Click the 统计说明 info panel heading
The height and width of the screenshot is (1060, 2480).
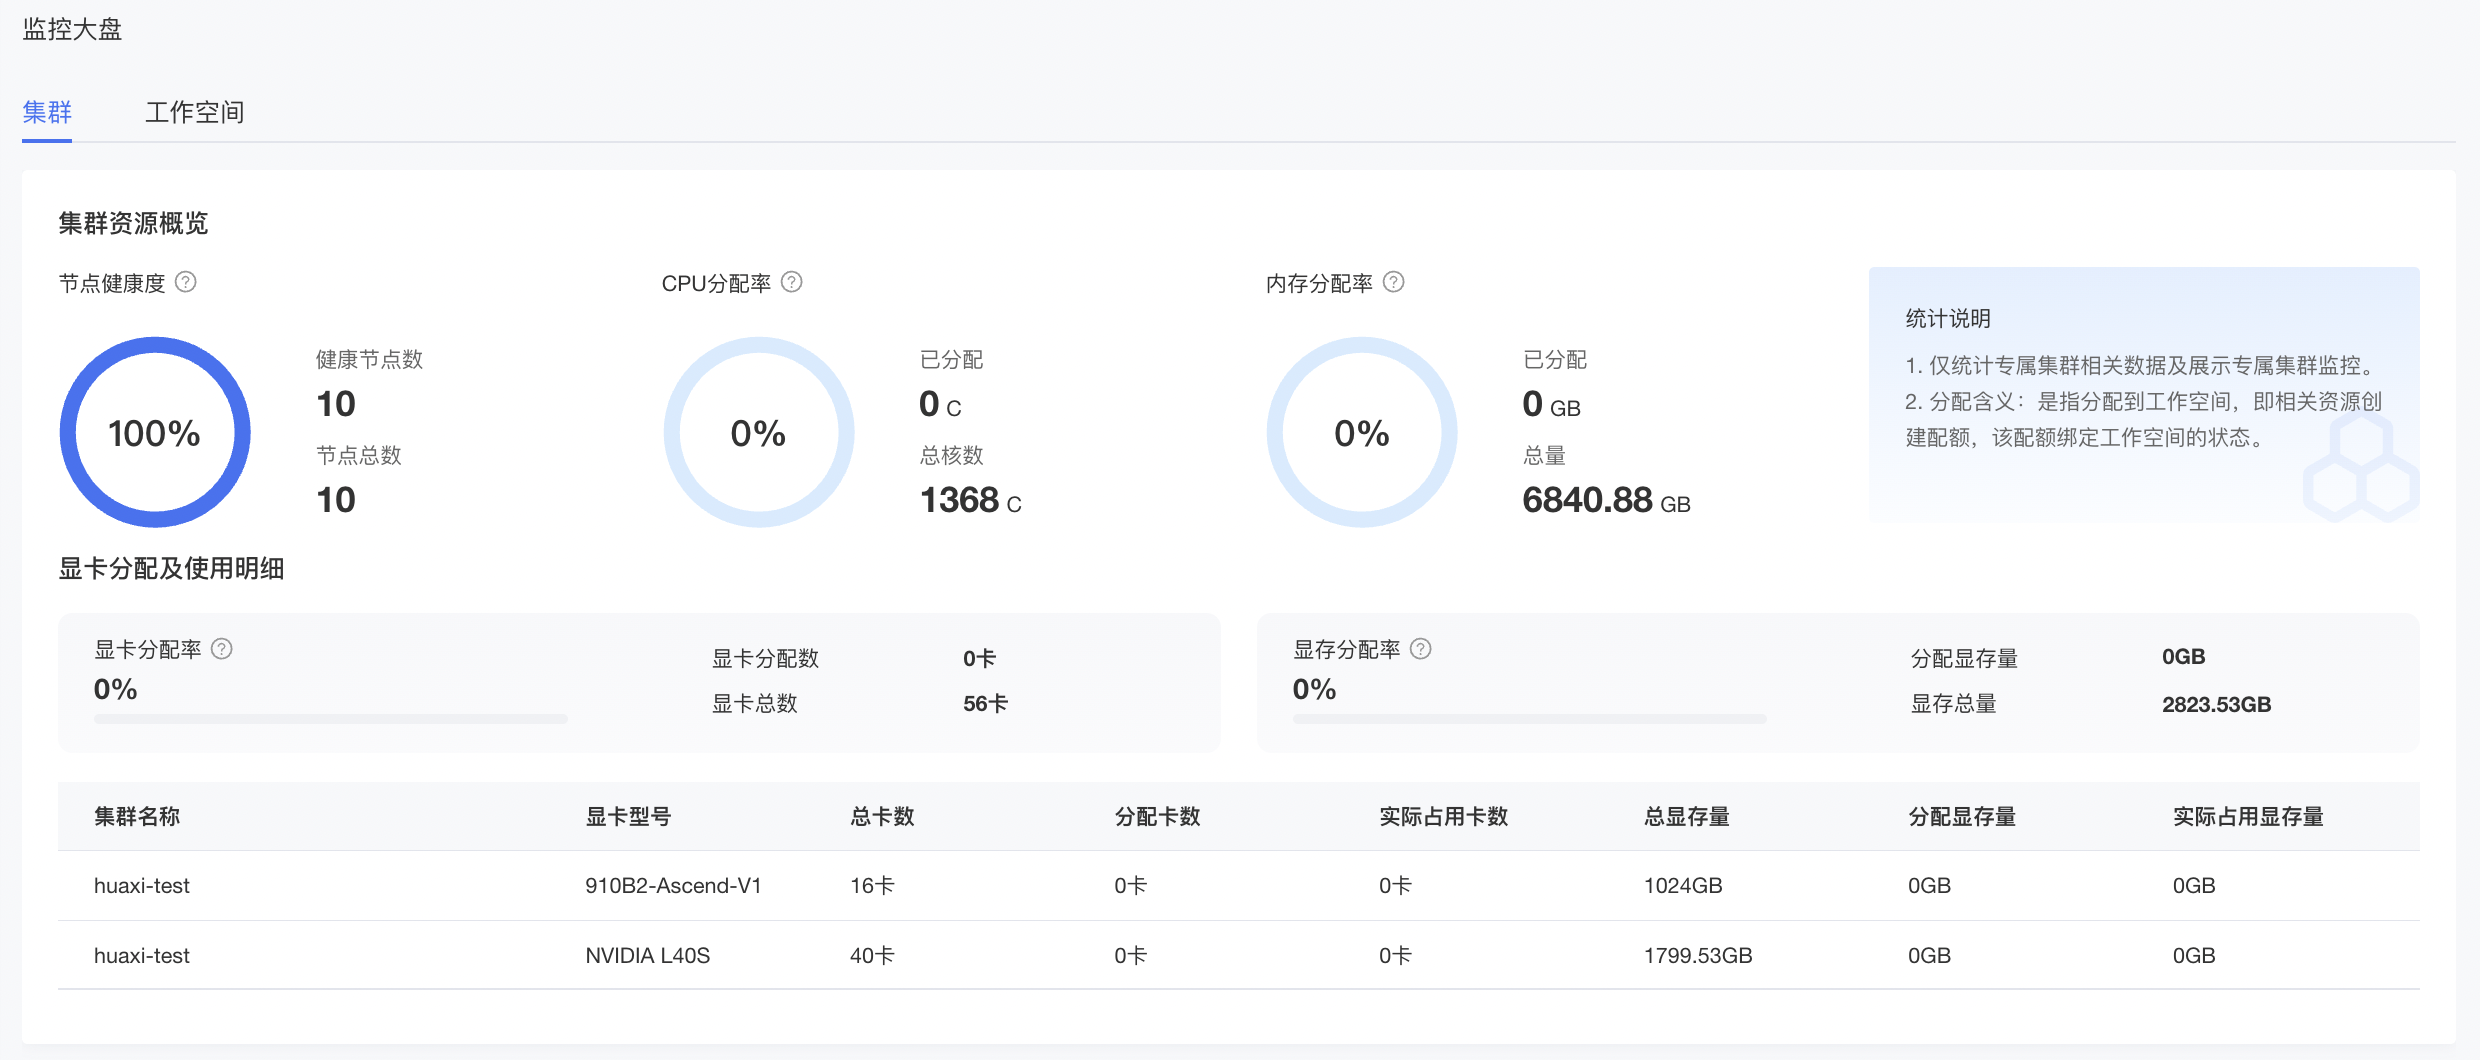(1947, 319)
